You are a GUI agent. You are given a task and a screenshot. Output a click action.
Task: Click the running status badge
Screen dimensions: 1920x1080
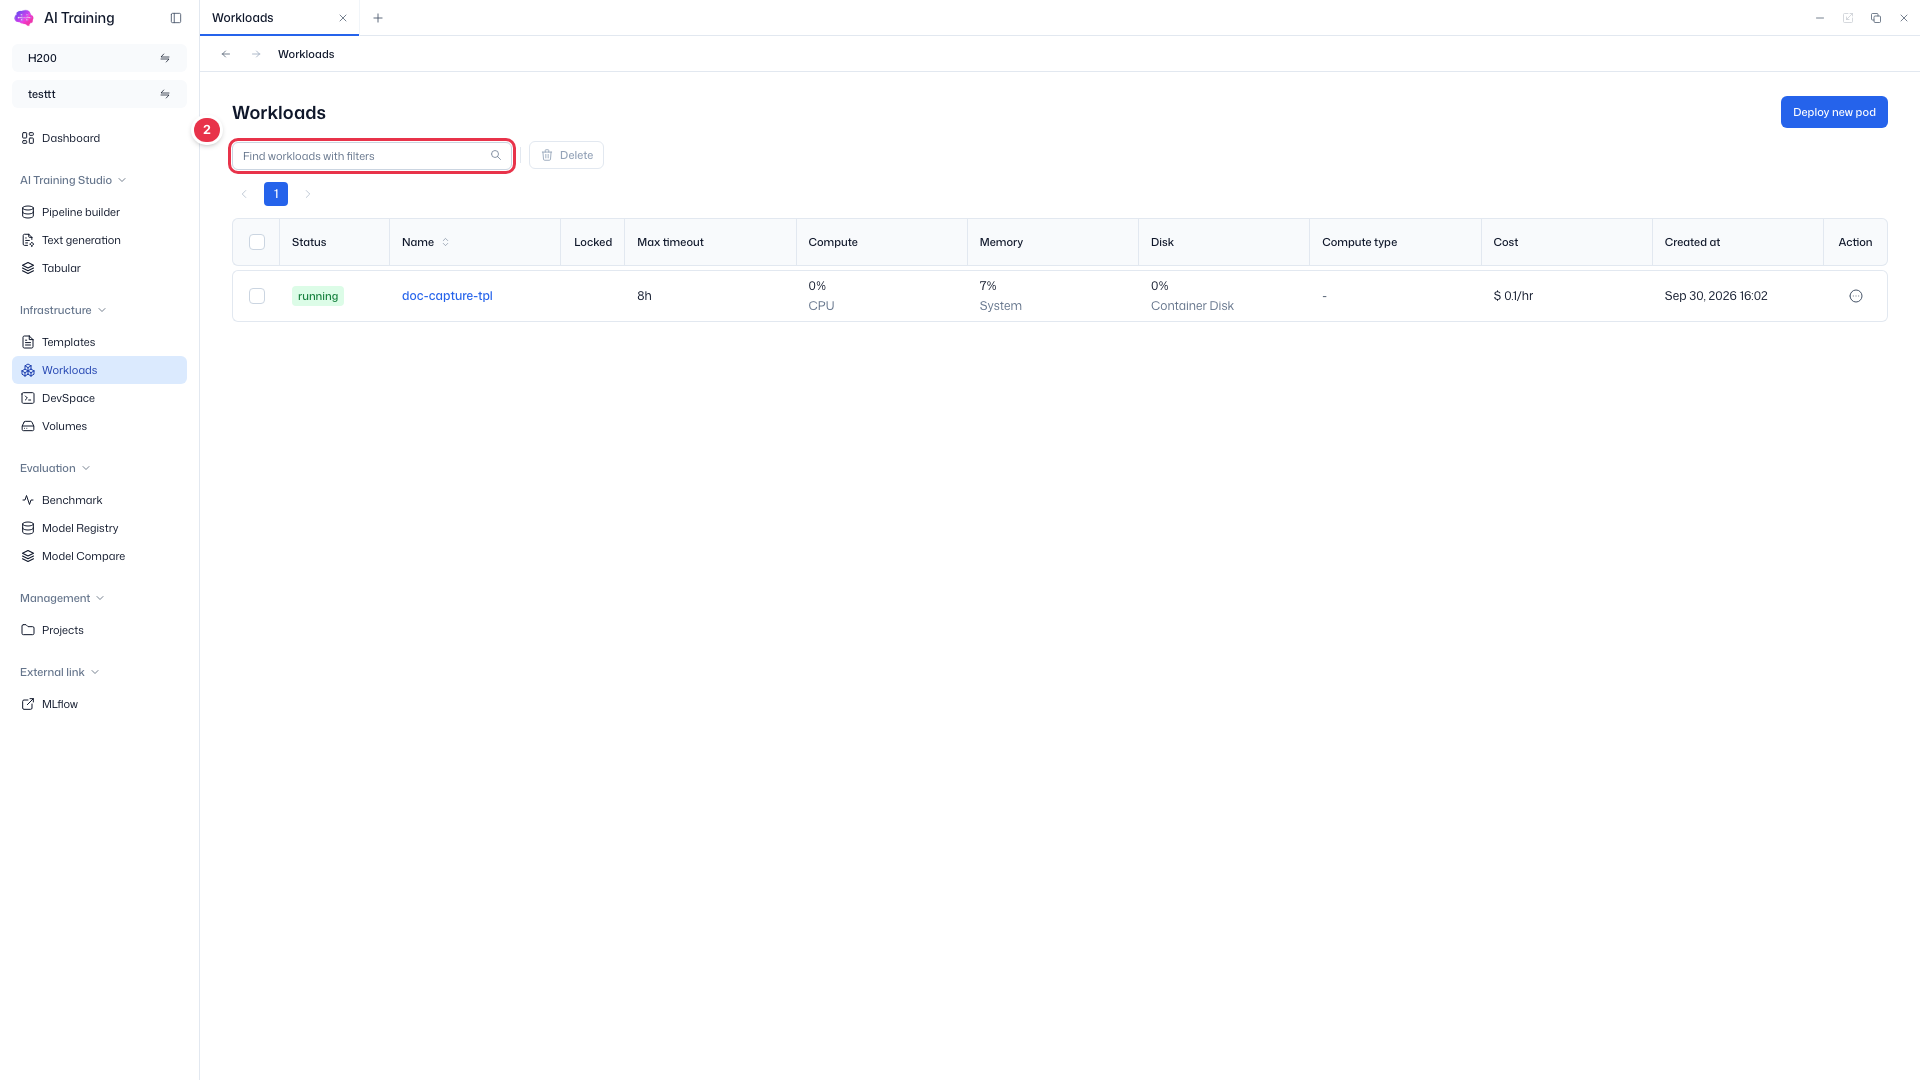[318, 296]
